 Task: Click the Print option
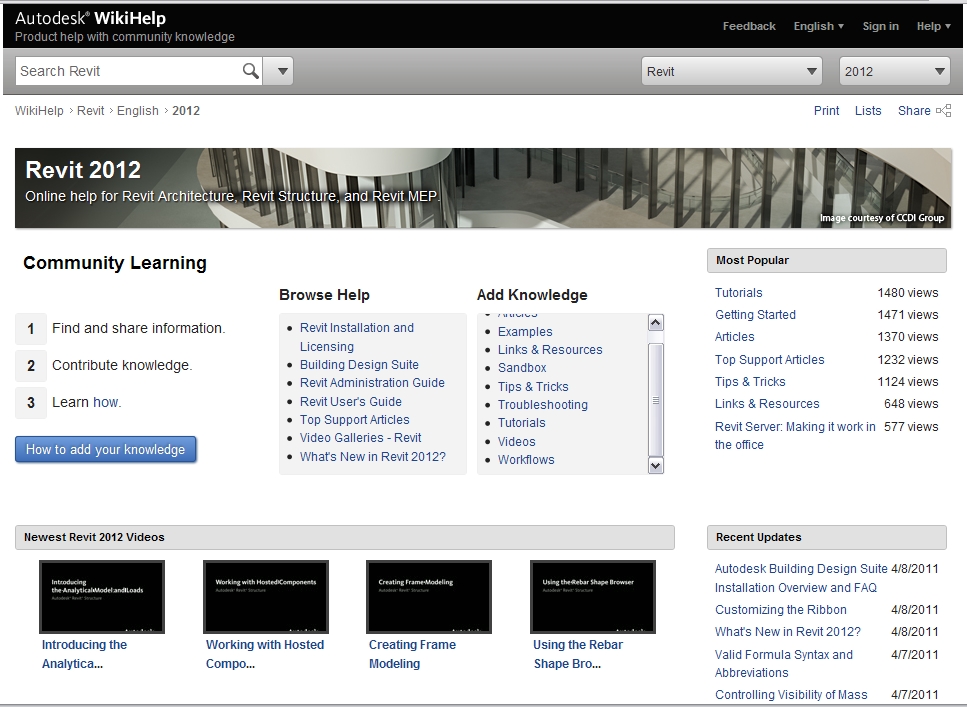coord(826,110)
